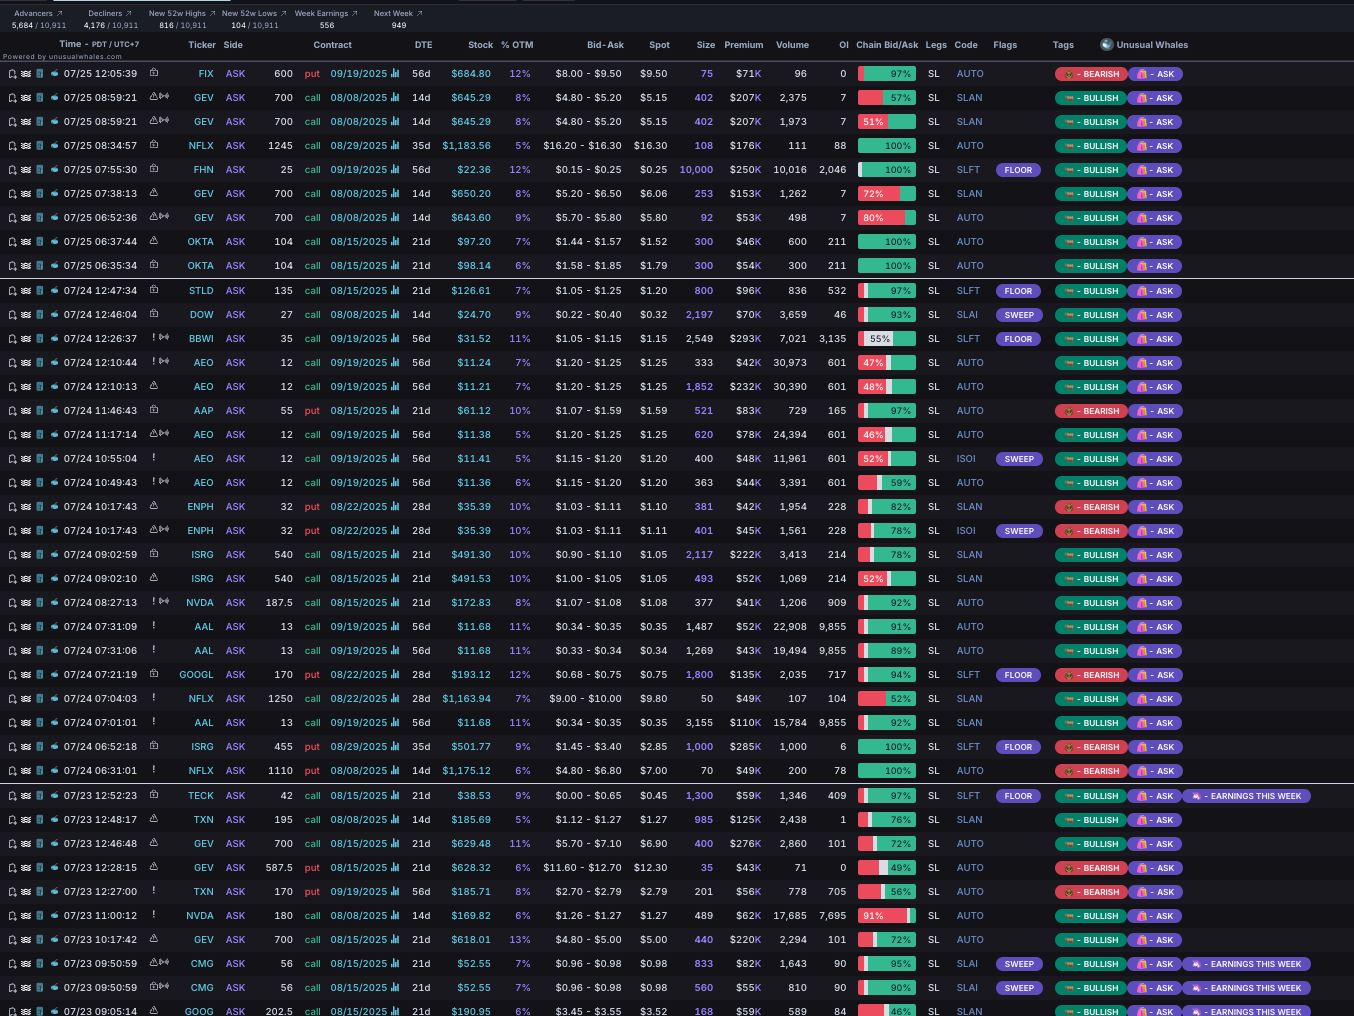The width and height of the screenshot is (1354, 1016).
Task: Click the SWEEP flag in the DOW row
Action: (x=1019, y=315)
